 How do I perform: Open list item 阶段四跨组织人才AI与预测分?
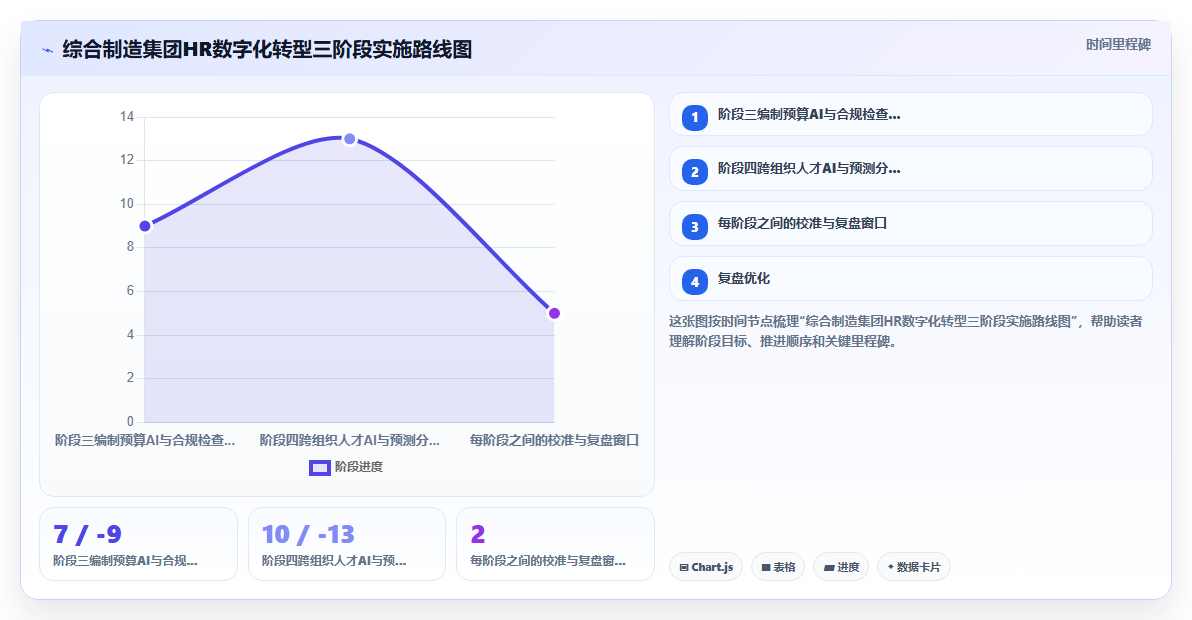point(911,169)
